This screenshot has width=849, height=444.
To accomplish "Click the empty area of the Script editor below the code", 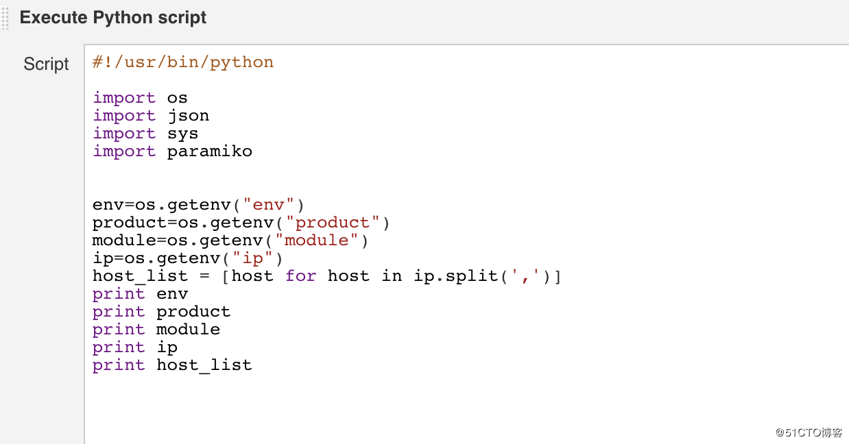I will [466, 409].
